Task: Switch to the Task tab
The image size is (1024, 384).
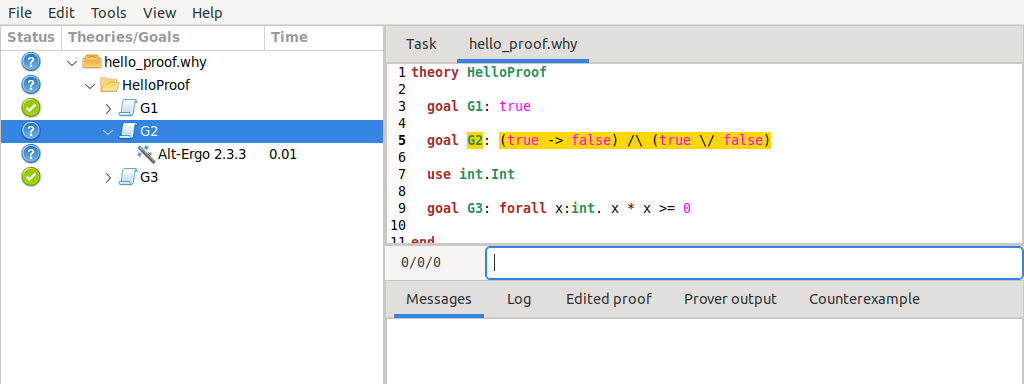Action: [421, 44]
